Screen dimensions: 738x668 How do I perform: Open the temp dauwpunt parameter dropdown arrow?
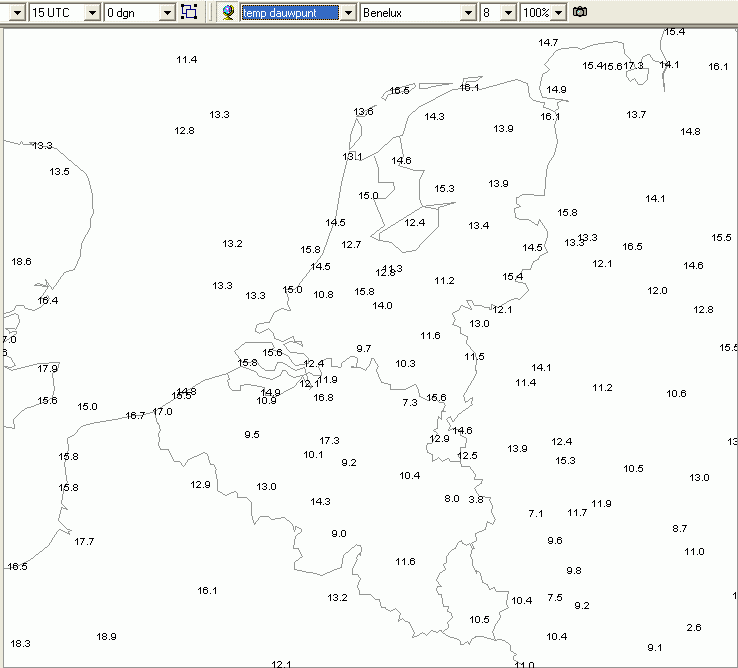coord(348,13)
